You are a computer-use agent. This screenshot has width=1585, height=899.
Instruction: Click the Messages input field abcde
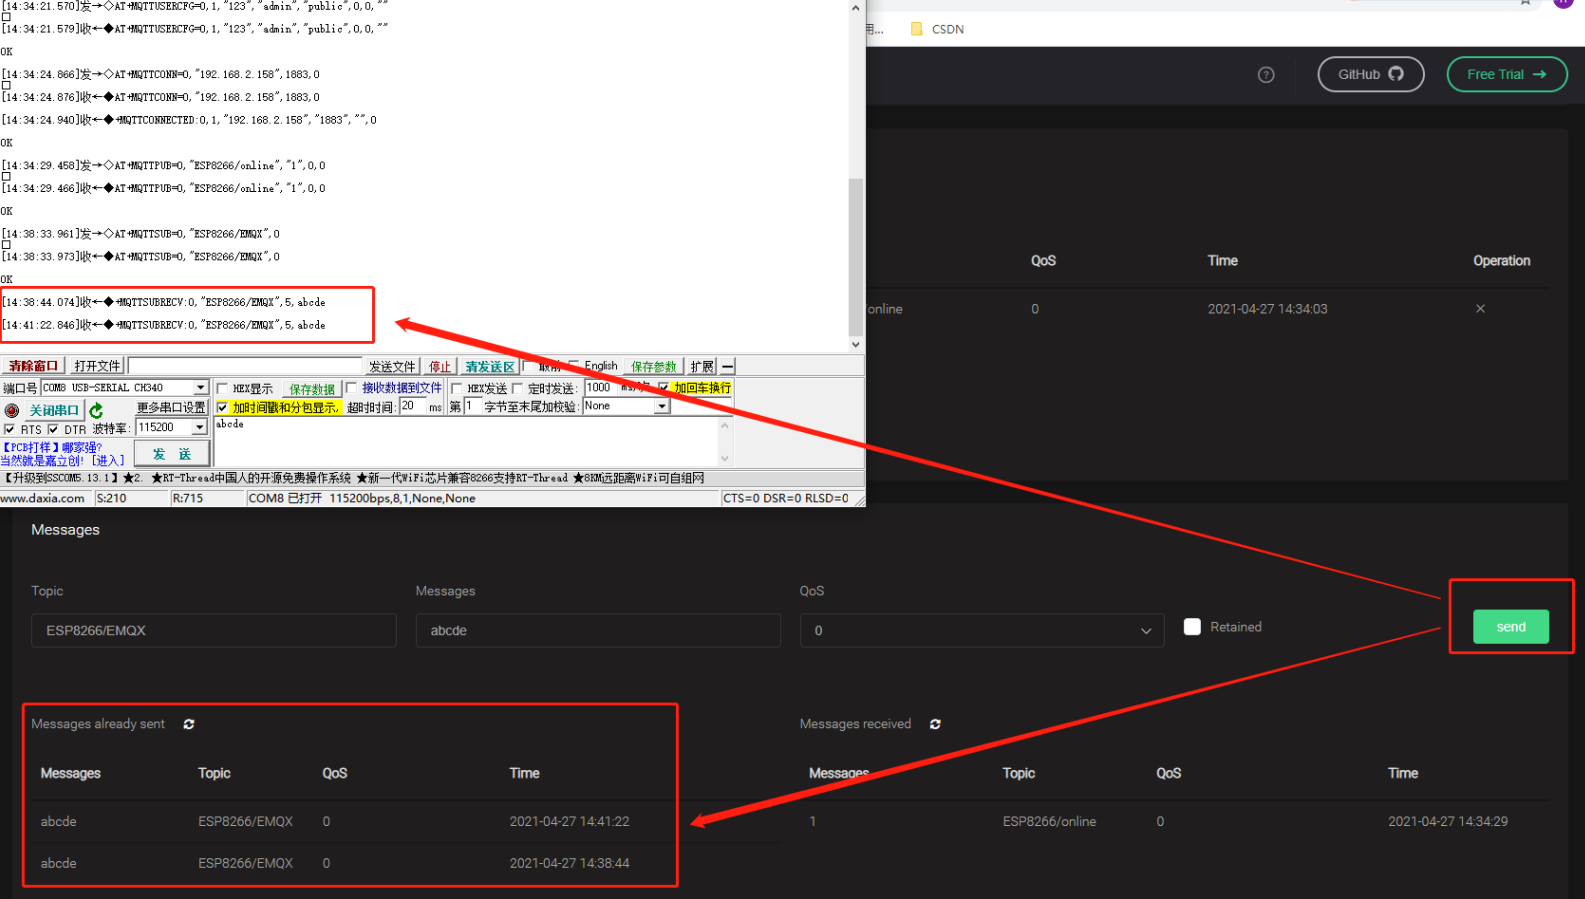click(x=598, y=631)
